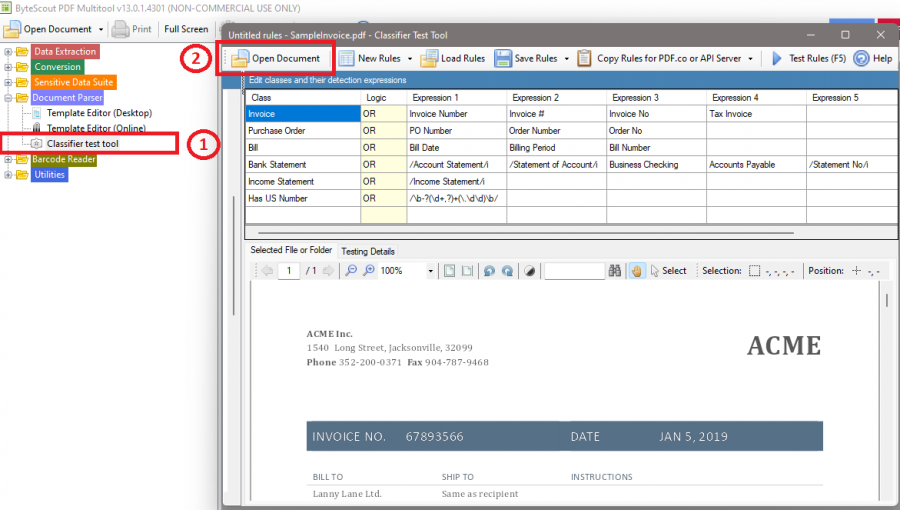Toggle the invert colors icon
Screen dimensions: 900x510
tap(530, 271)
